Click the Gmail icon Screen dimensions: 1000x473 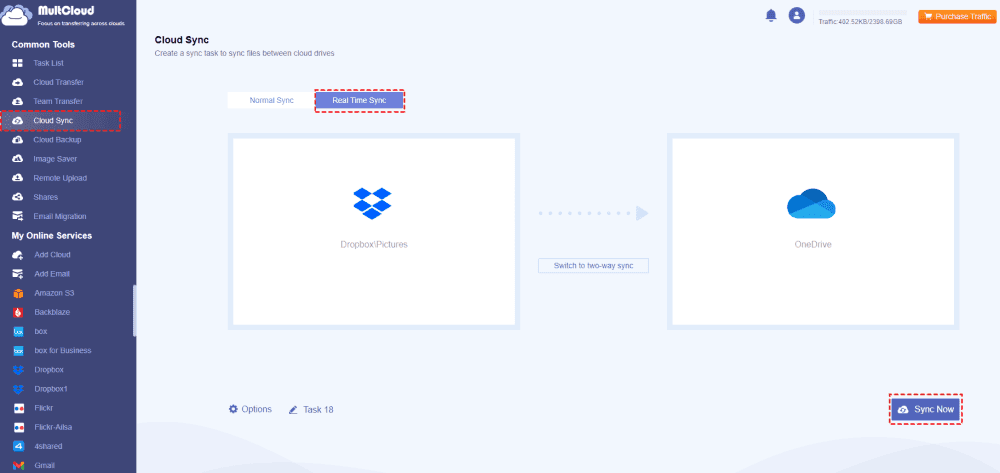tap(18, 465)
